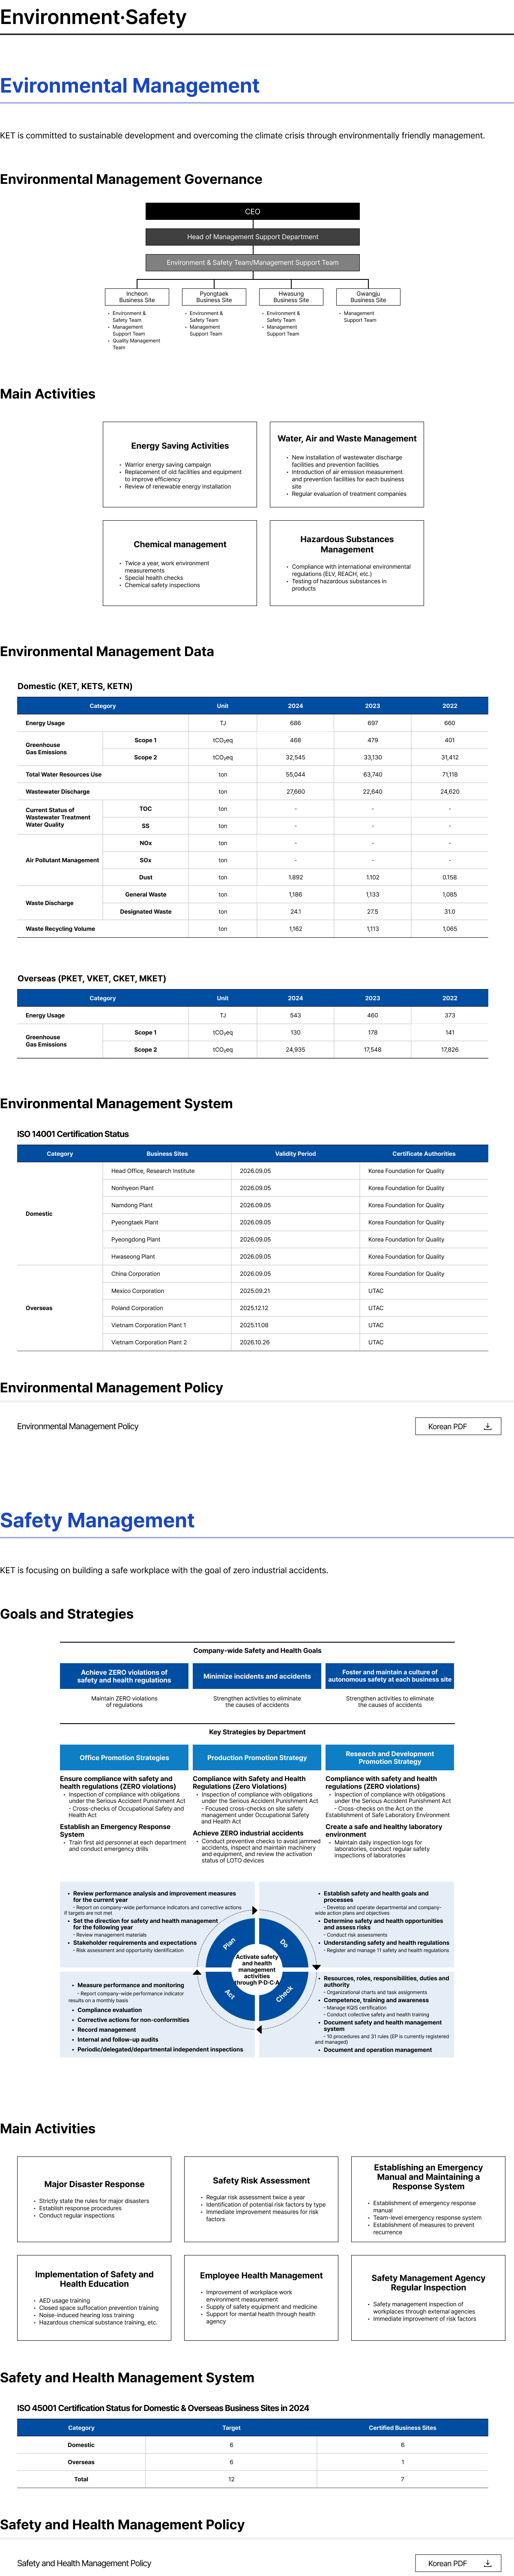Select the 'Hwaseong Plant' row

[296, 1256]
